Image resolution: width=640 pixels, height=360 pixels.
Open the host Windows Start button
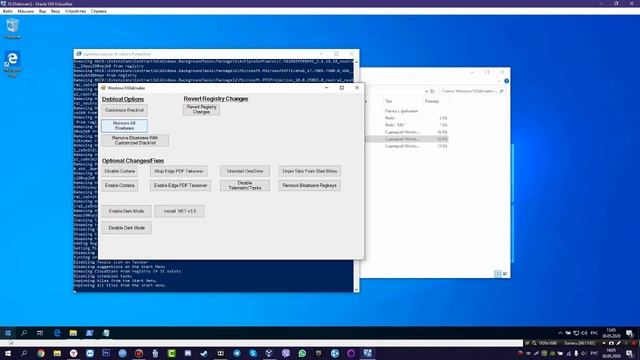pos(8,353)
